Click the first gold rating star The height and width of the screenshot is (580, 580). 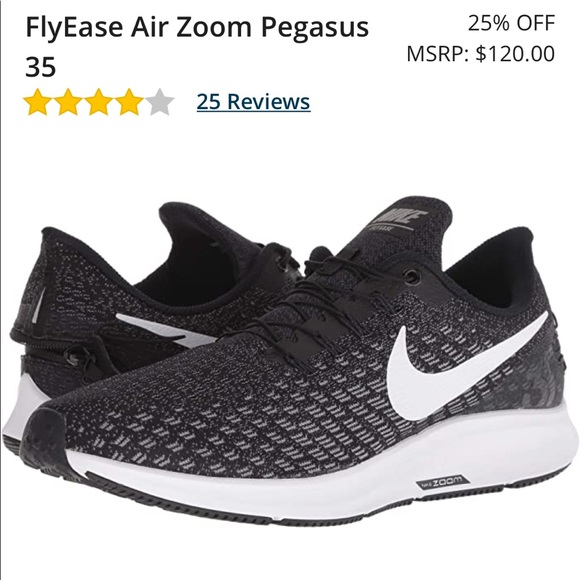pyautogui.click(x=38, y=102)
